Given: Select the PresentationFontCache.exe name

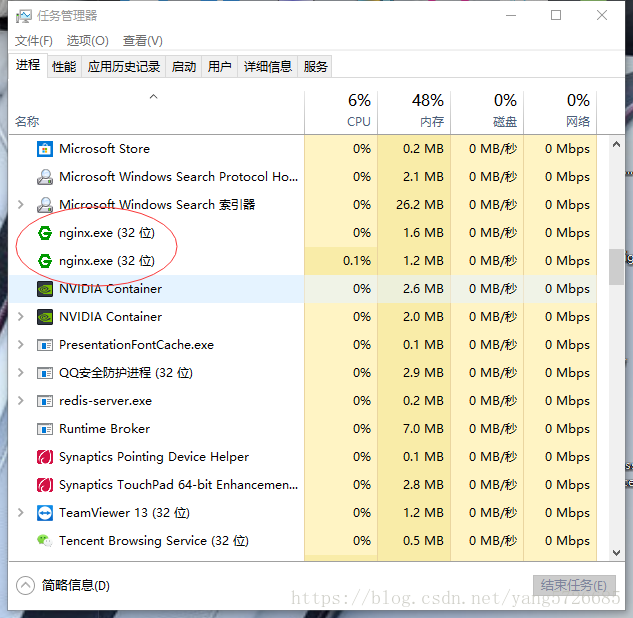Looking at the screenshot, I should coord(136,345).
